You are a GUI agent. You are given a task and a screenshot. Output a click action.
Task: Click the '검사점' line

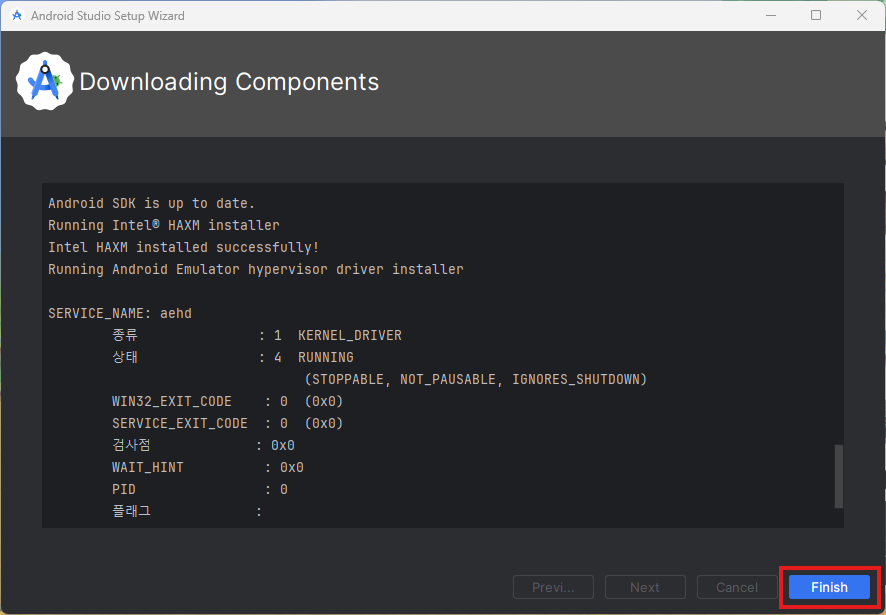pyautogui.click(x=203, y=445)
